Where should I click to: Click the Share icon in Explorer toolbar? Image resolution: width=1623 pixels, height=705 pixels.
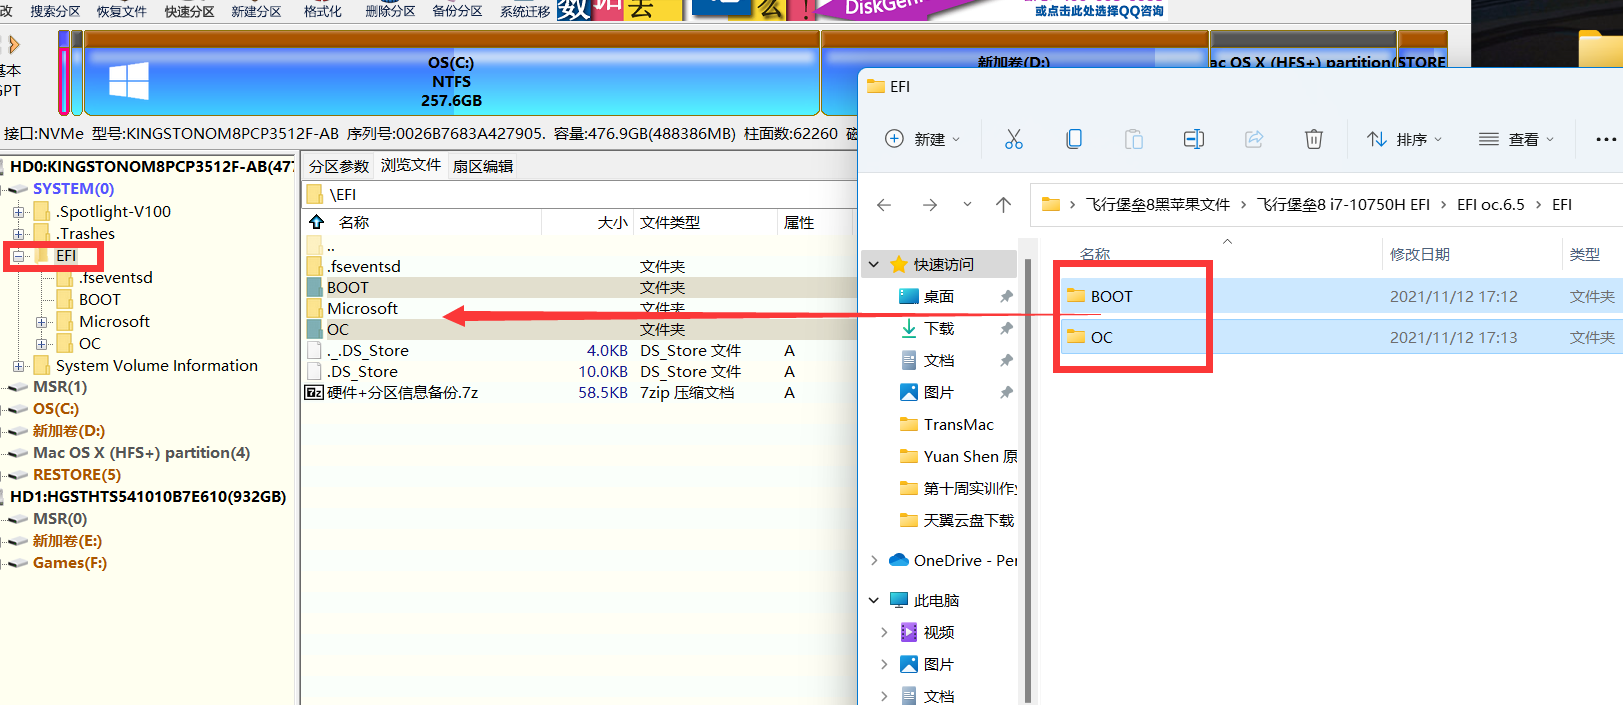click(1253, 139)
